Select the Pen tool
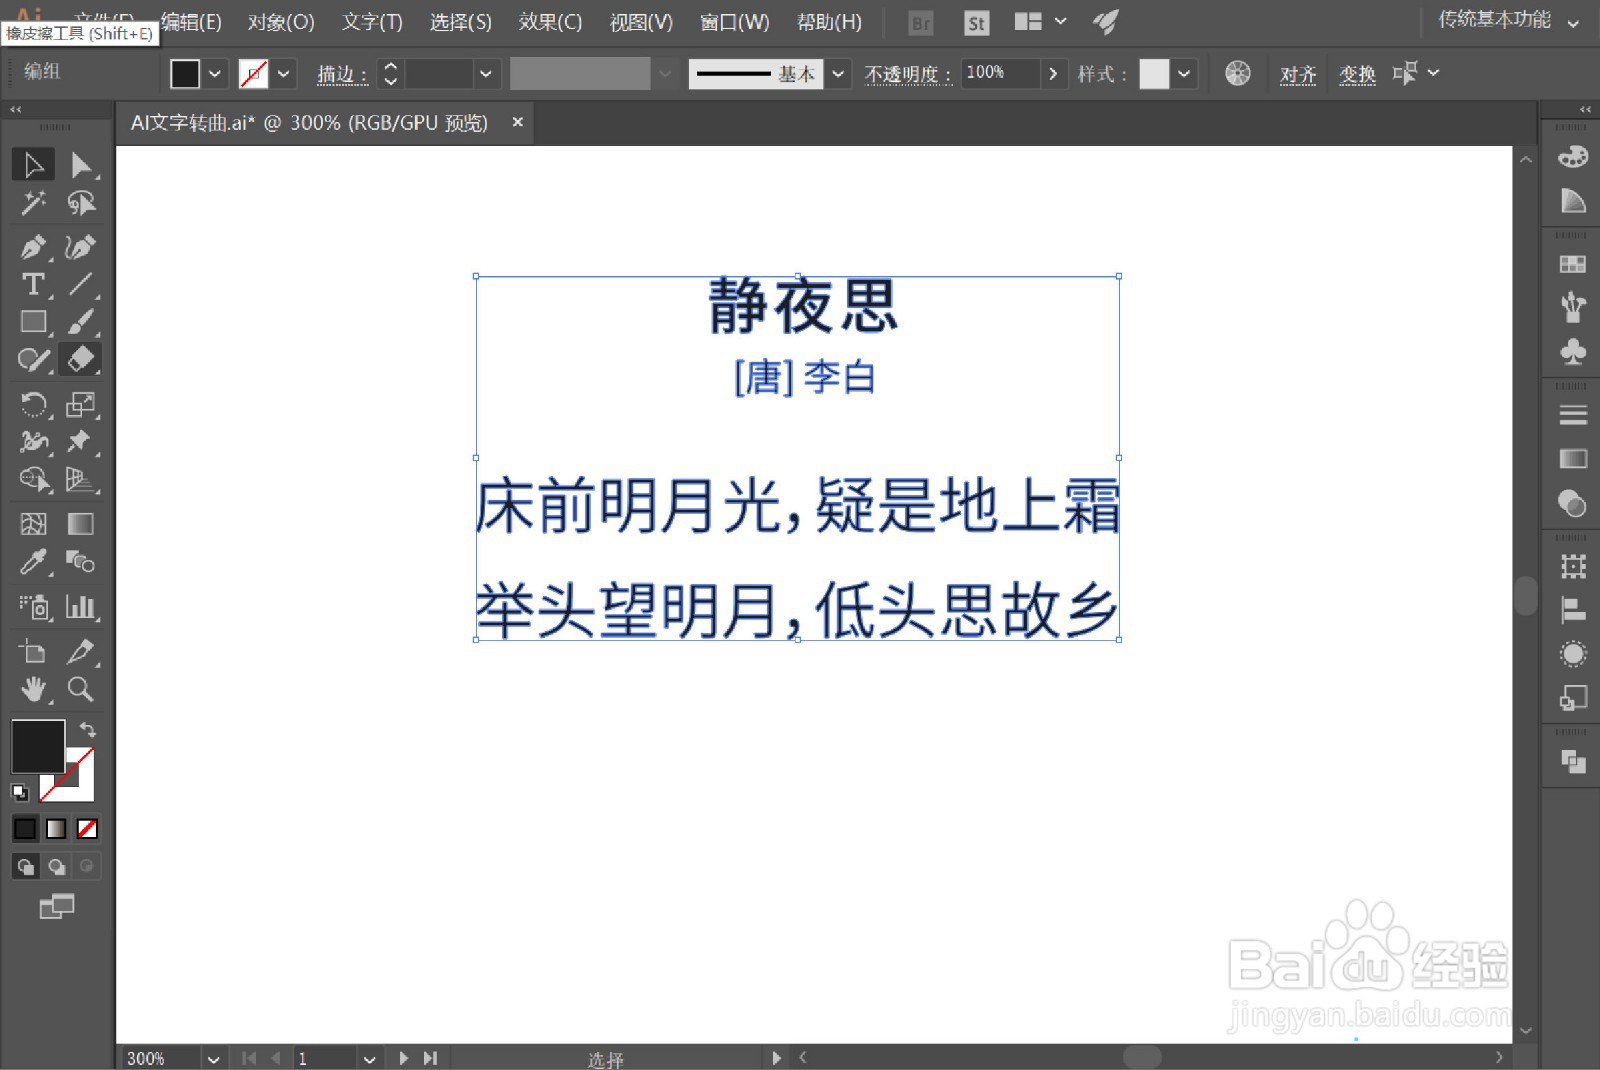The image size is (1600, 1070). tap(33, 246)
